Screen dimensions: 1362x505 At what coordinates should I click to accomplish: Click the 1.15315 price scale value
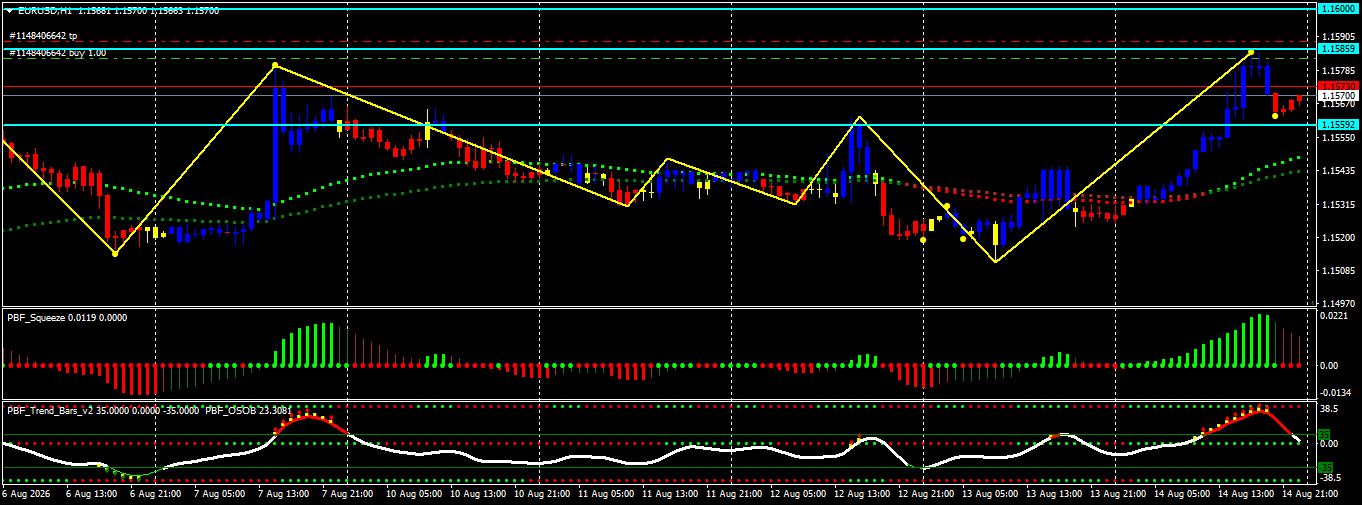[1338, 204]
